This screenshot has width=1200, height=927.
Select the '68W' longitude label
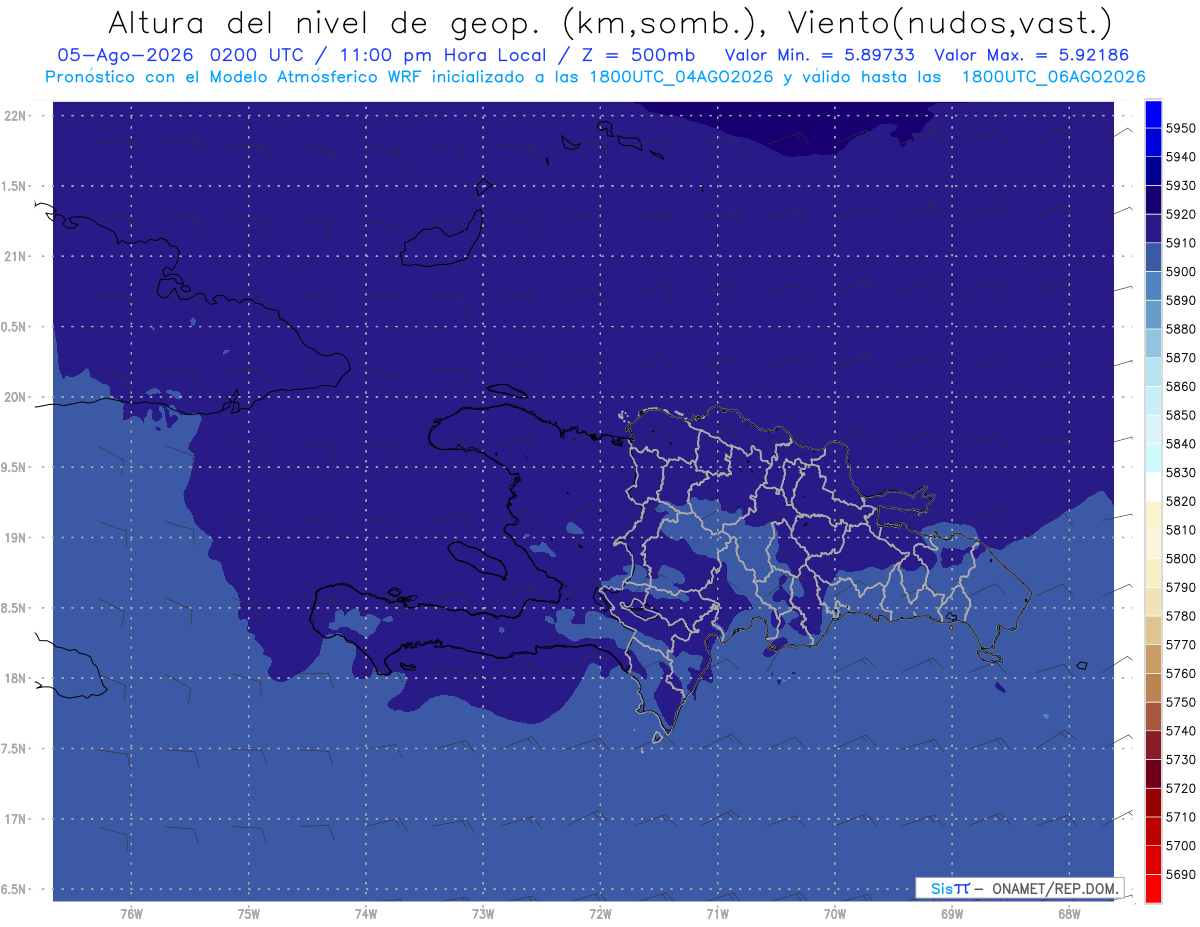(x=1068, y=914)
